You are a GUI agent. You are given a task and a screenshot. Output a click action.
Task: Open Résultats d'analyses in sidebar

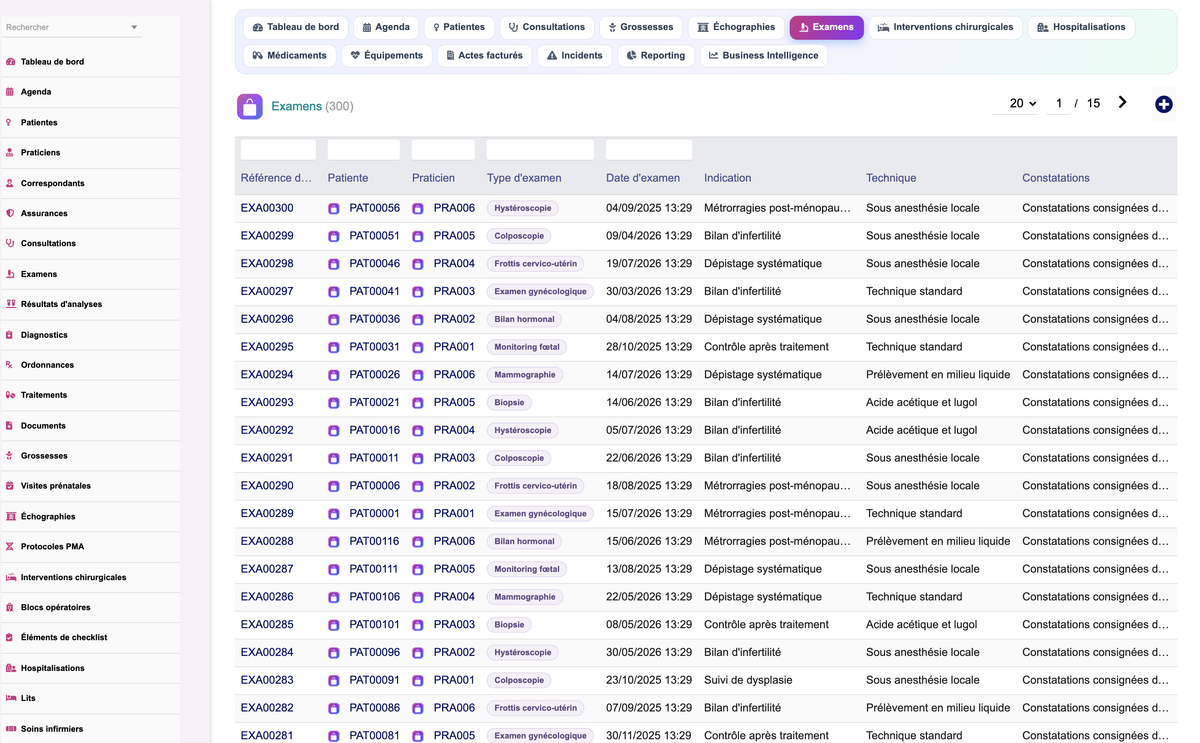61,304
